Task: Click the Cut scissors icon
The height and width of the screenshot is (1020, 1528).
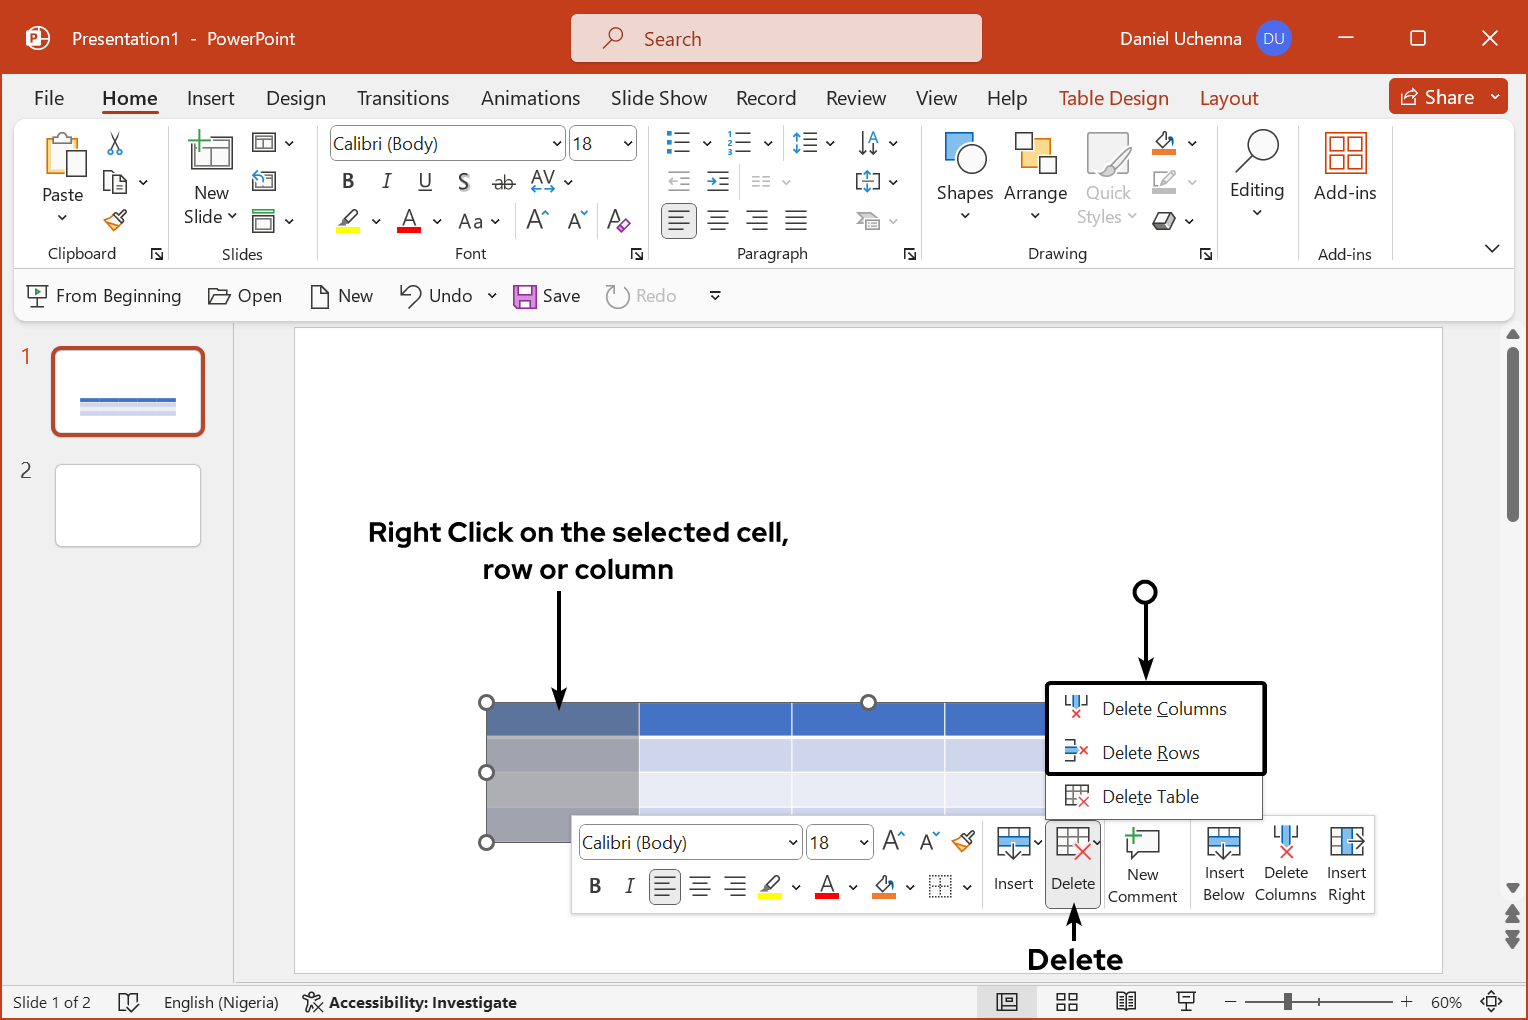Action: 115,144
